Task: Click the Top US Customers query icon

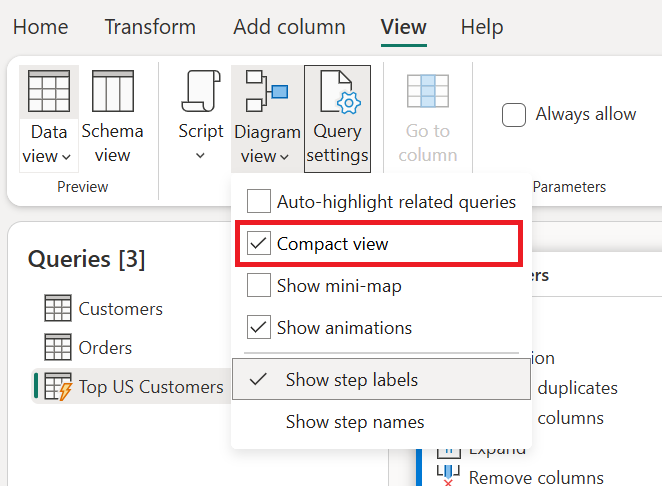Action: coord(58,387)
